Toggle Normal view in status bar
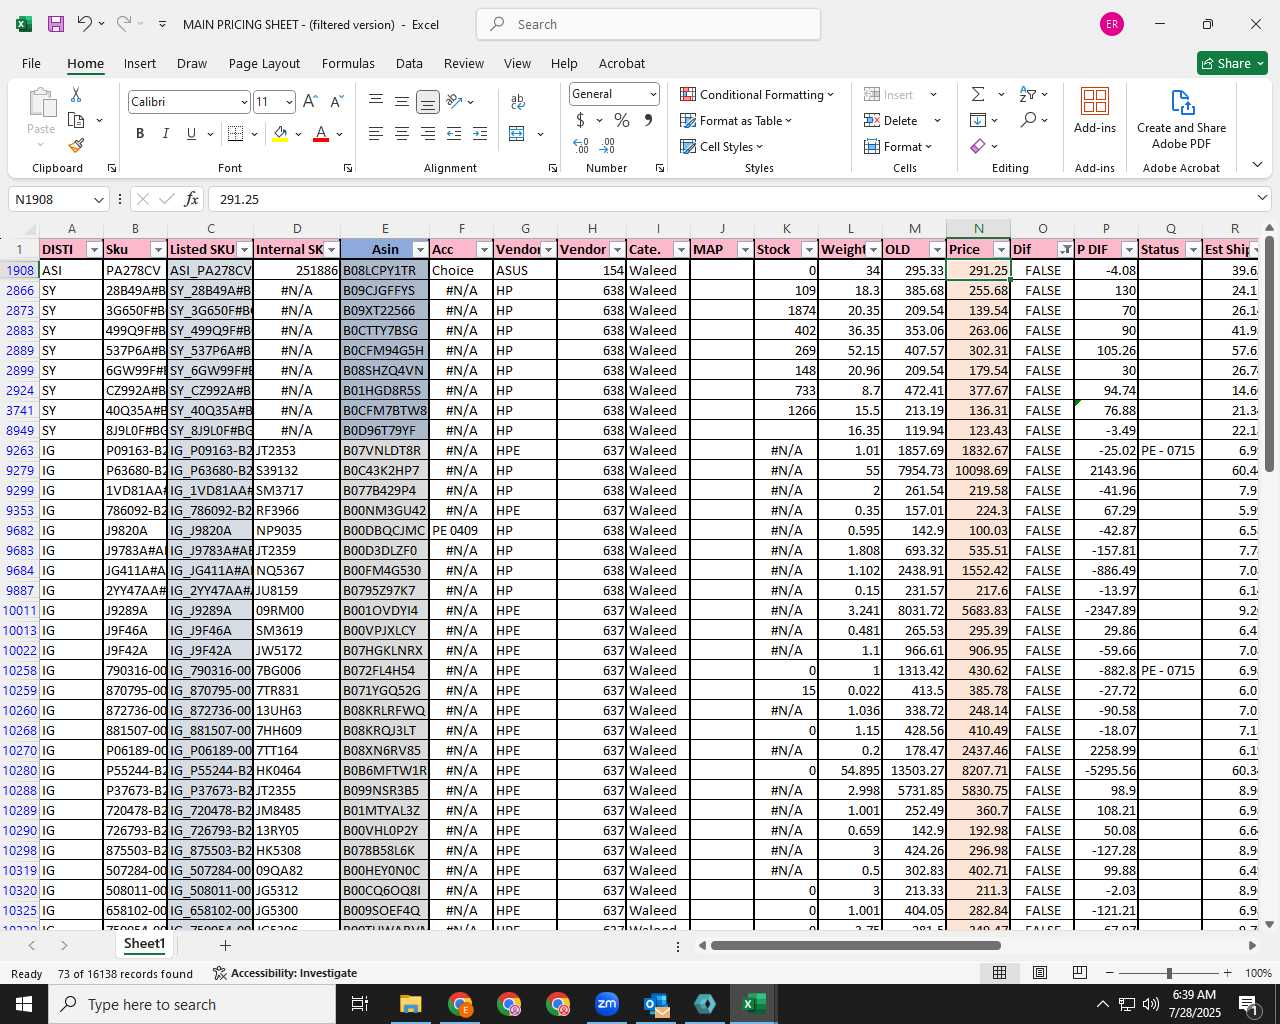Image resolution: width=1280 pixels, height=1024 pixels. point(999,973)
